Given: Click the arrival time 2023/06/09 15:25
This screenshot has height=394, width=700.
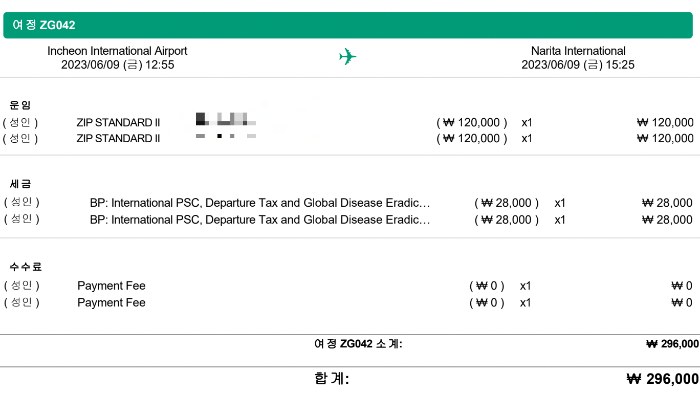Looking at the screenshot, I should click(578, 65).
